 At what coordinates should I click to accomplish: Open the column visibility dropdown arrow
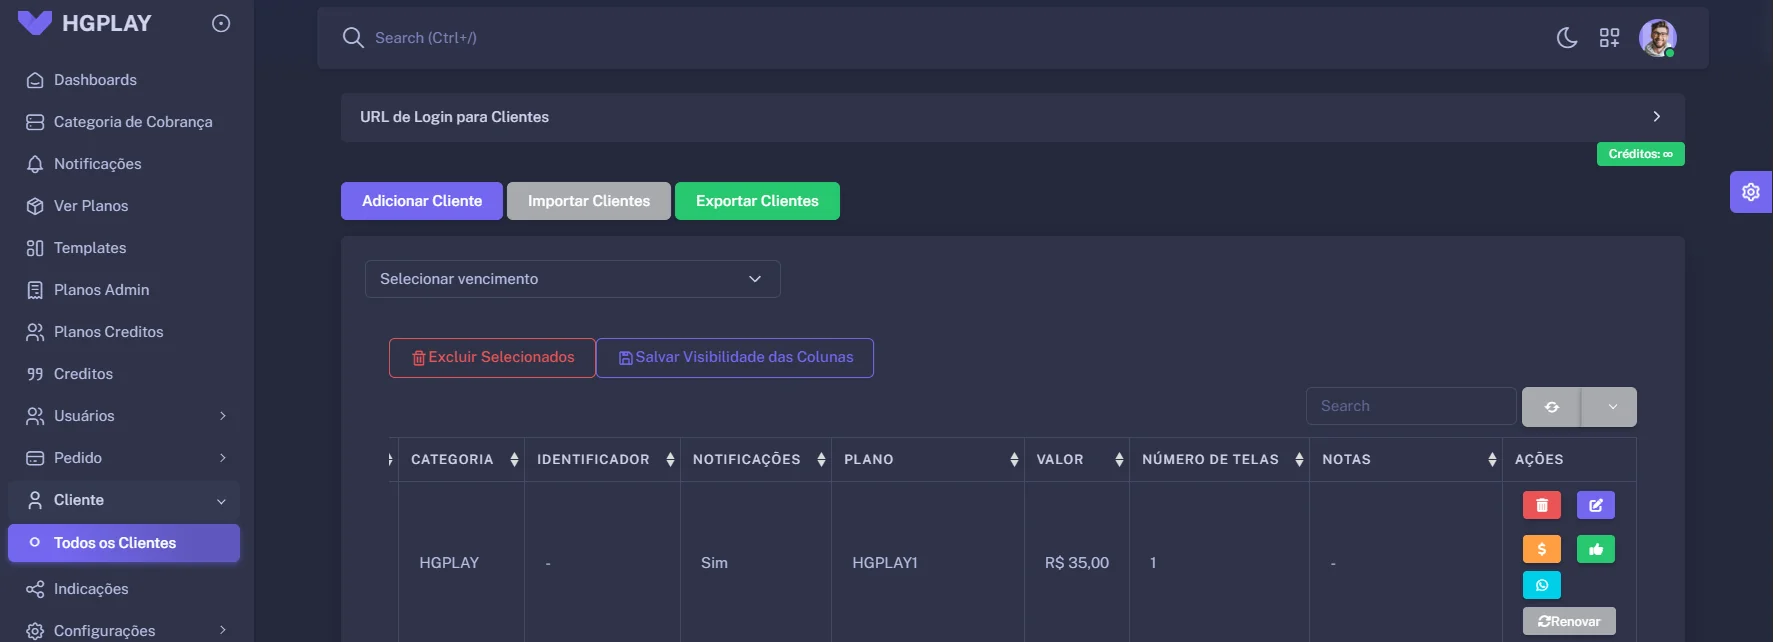click(1611, 407)
